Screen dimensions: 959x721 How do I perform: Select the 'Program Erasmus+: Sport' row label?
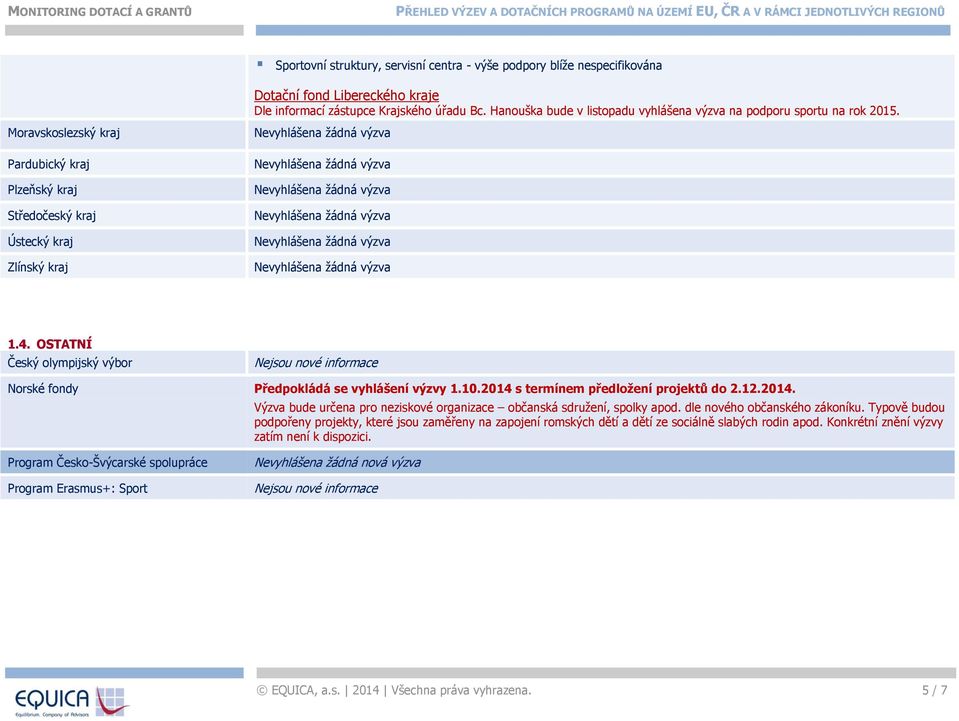click(x=78, y=488)
